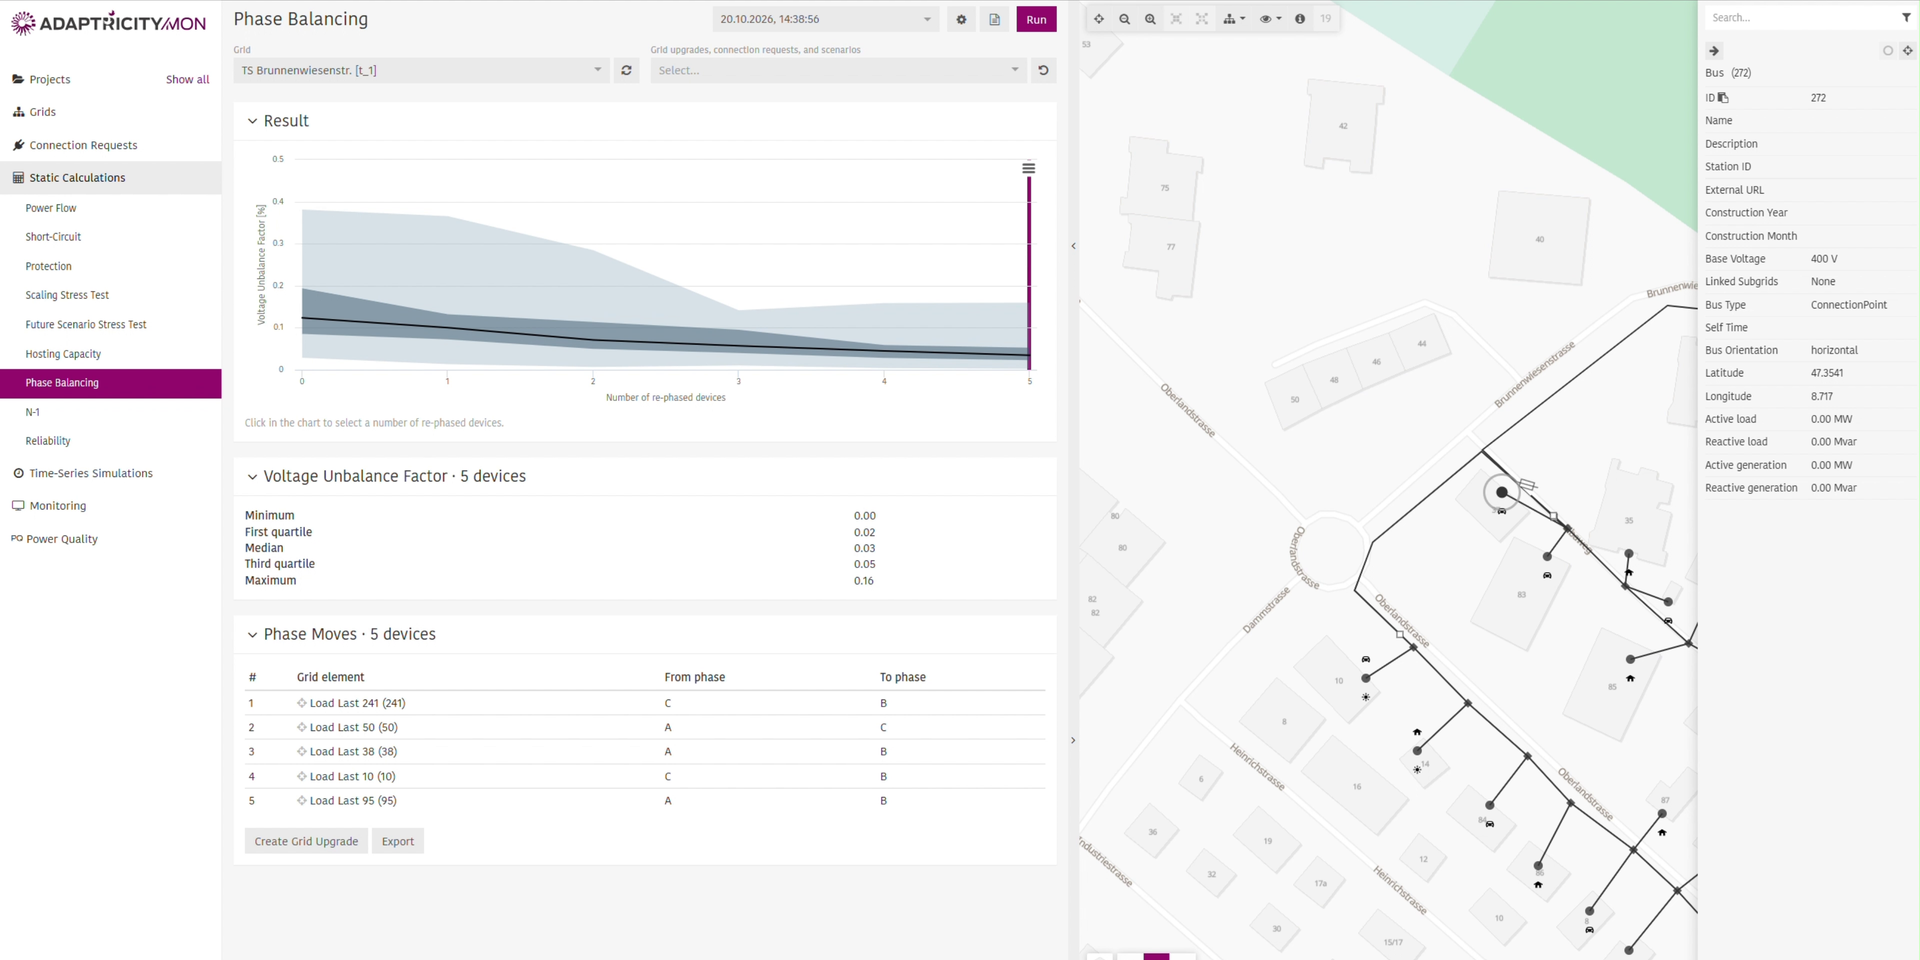Viewport: 1920px width, 960px height.
Task: Zoom out on the map
Action: tap(1125, 19)
